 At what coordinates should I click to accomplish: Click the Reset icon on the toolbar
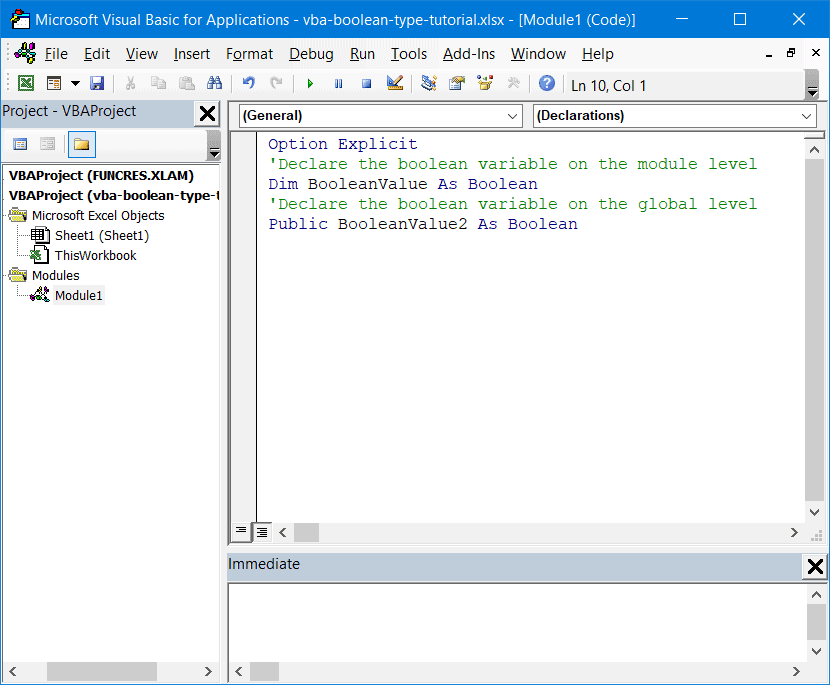[x=367, y=85]
